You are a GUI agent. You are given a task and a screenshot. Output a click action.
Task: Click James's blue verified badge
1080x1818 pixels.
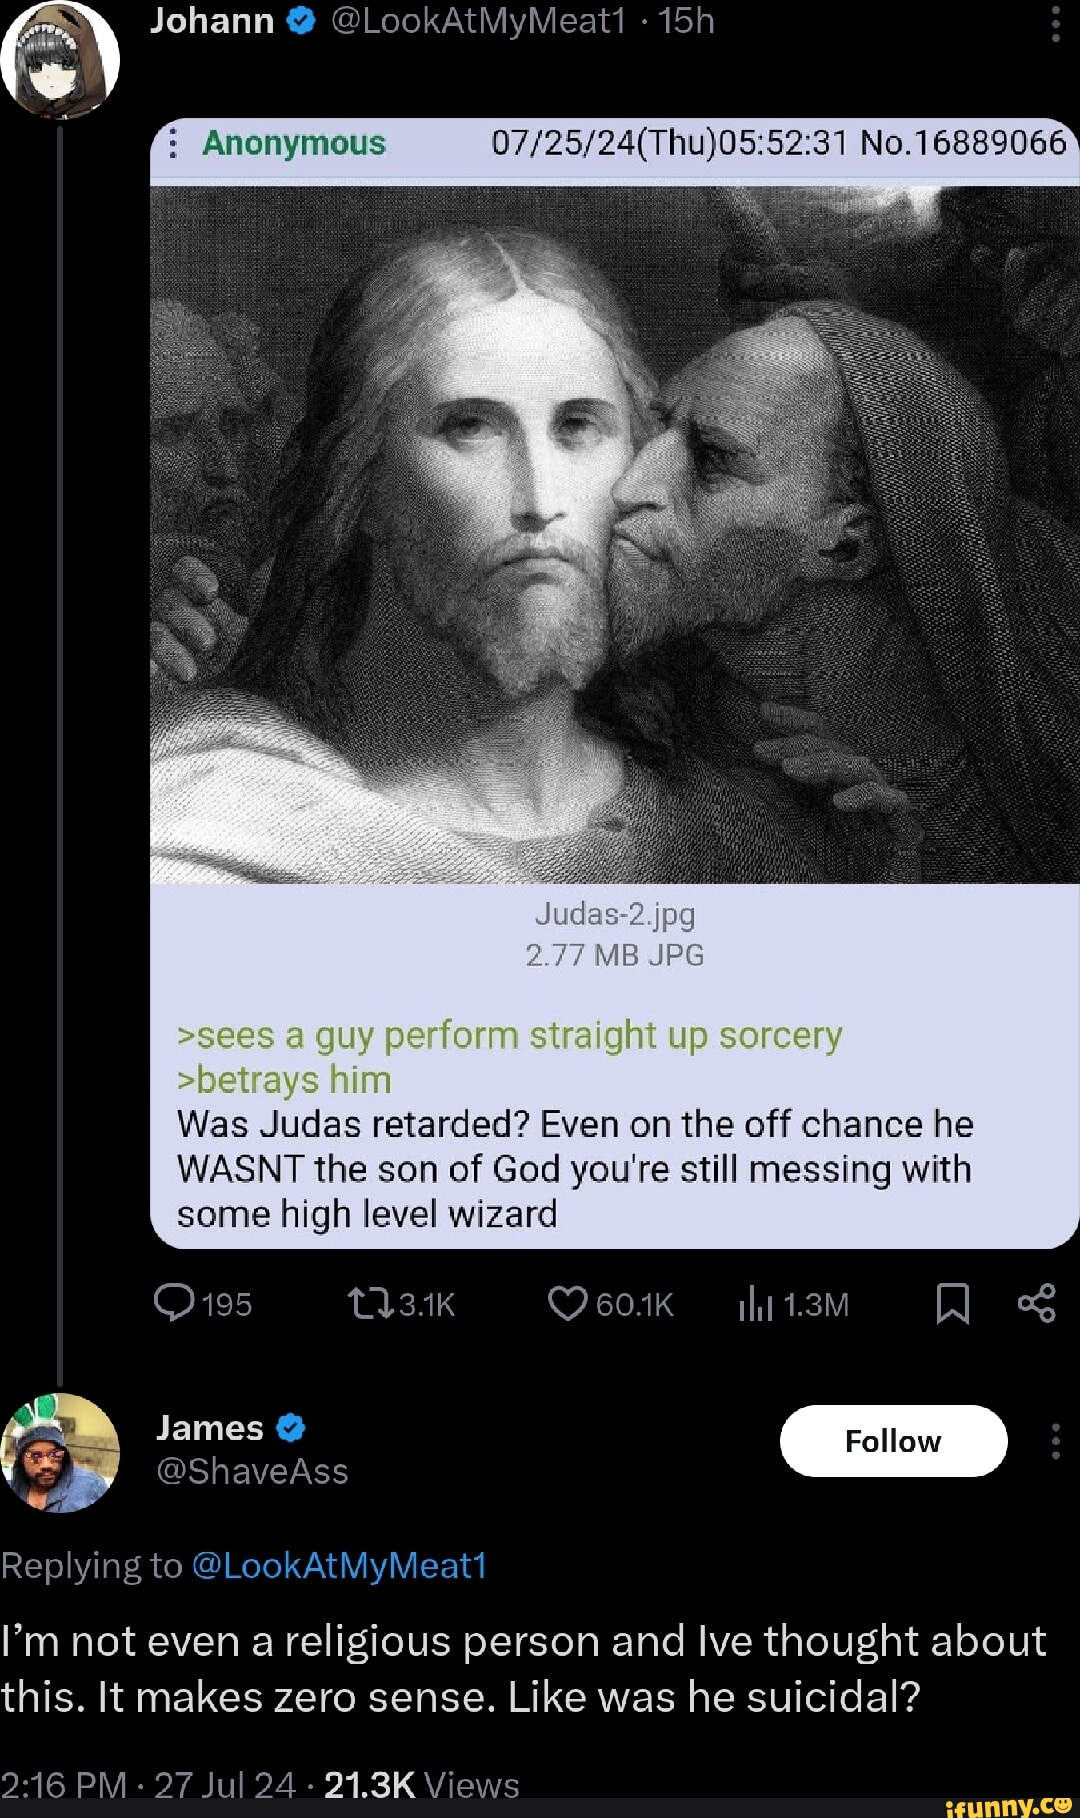pyautogui.click(x=290, y=1428)
